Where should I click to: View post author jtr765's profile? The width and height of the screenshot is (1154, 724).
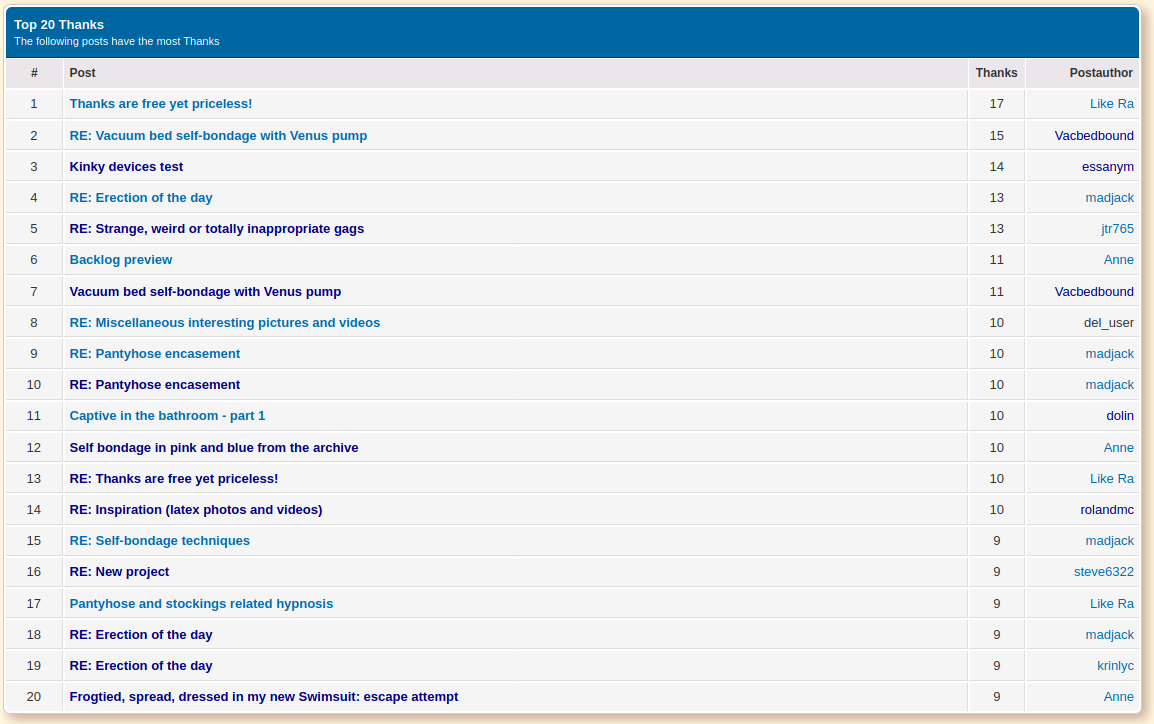(1117, 229)
